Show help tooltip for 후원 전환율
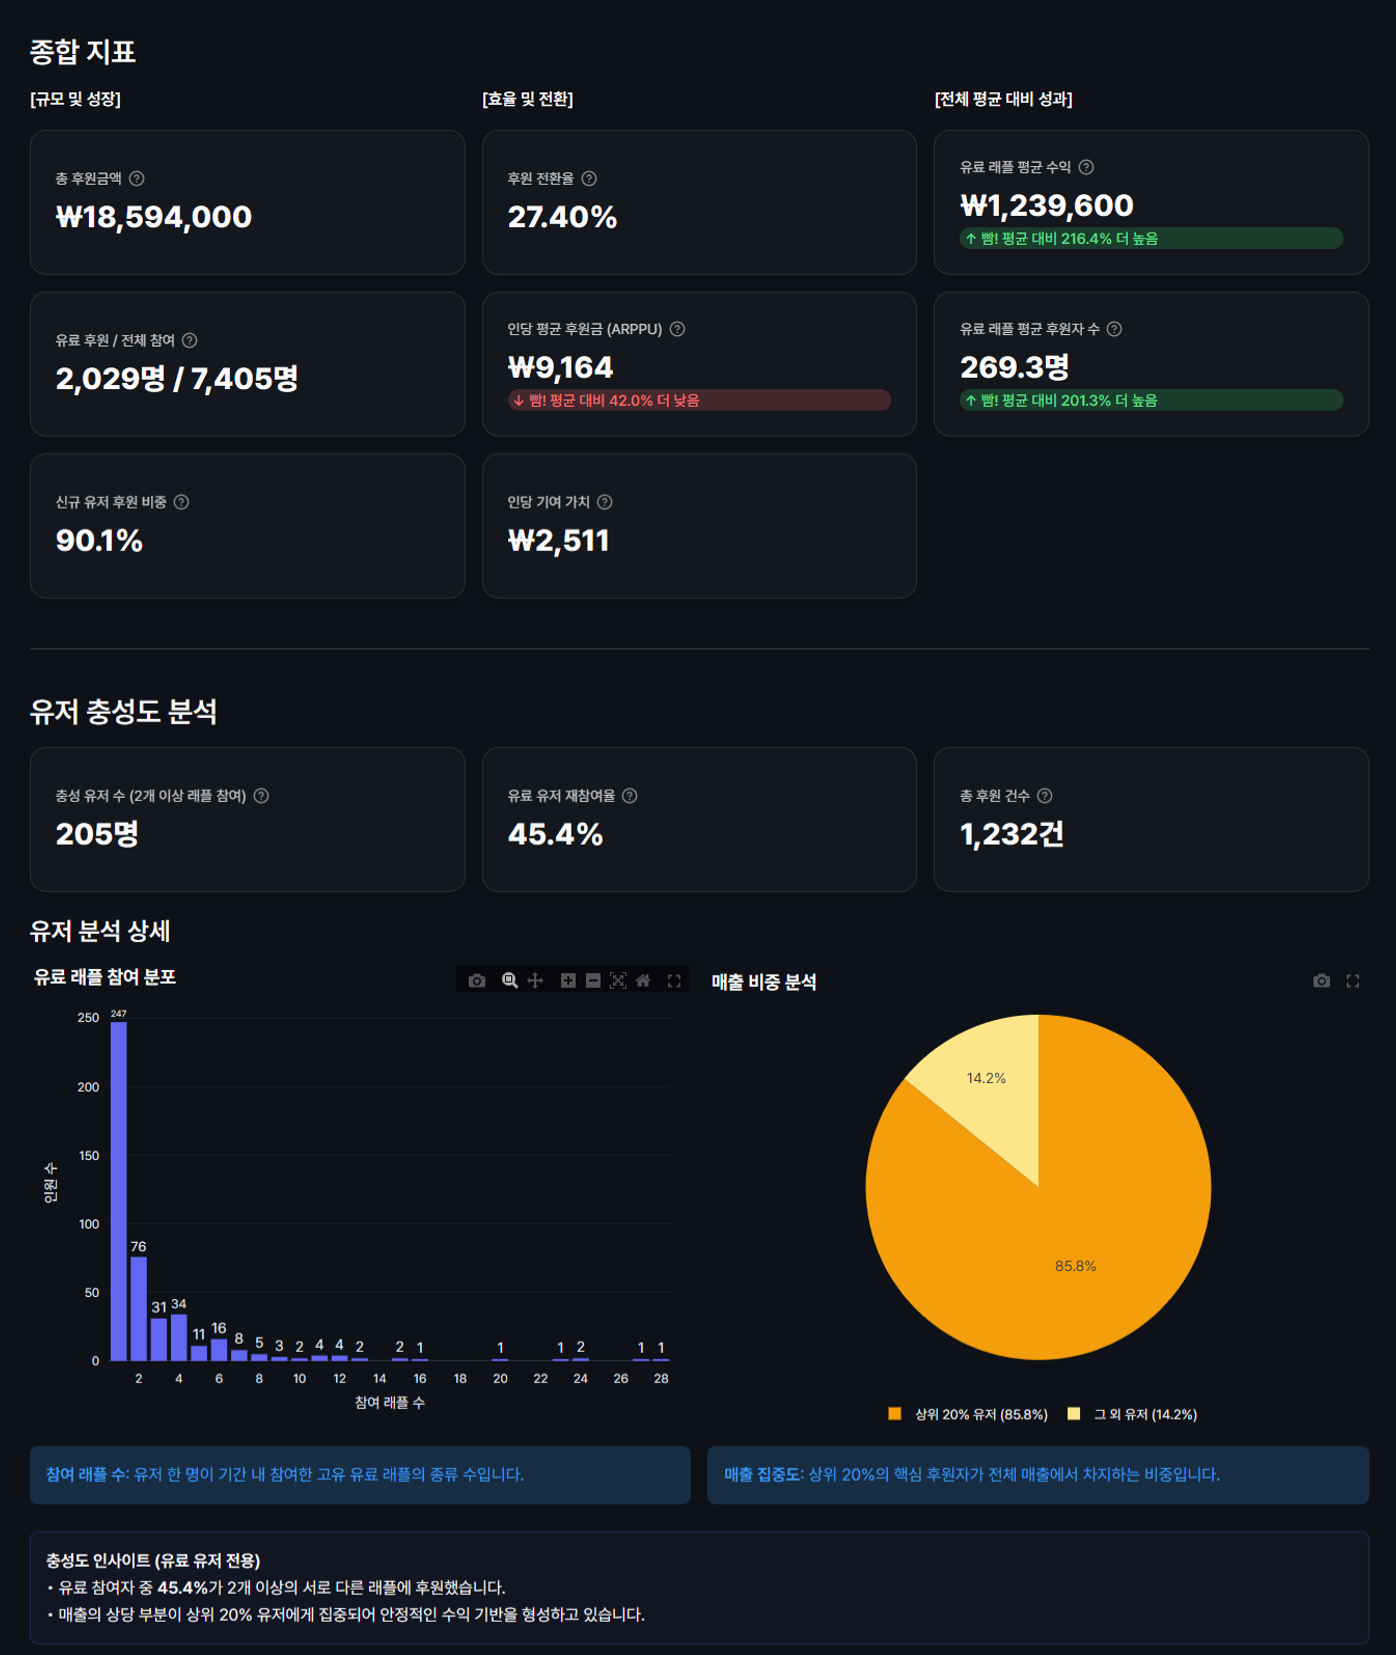Screen dimensions: 1396x1655 pyautogui.click(x=589, y=178)
